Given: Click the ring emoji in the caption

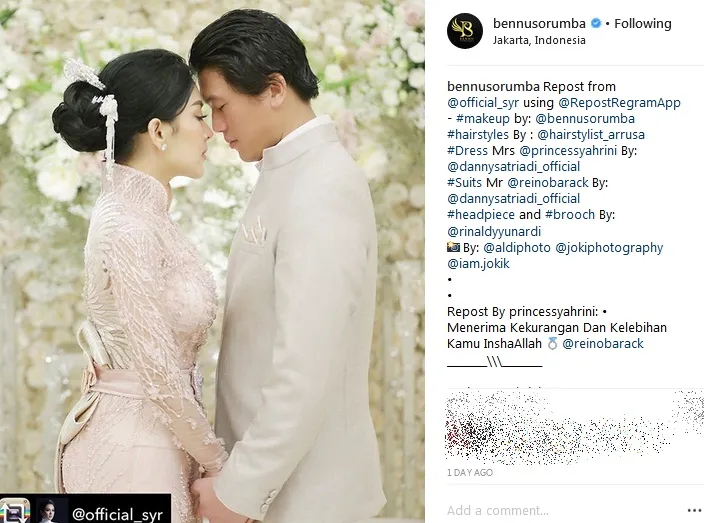Looking at the screenshot, I should (552, 344).
